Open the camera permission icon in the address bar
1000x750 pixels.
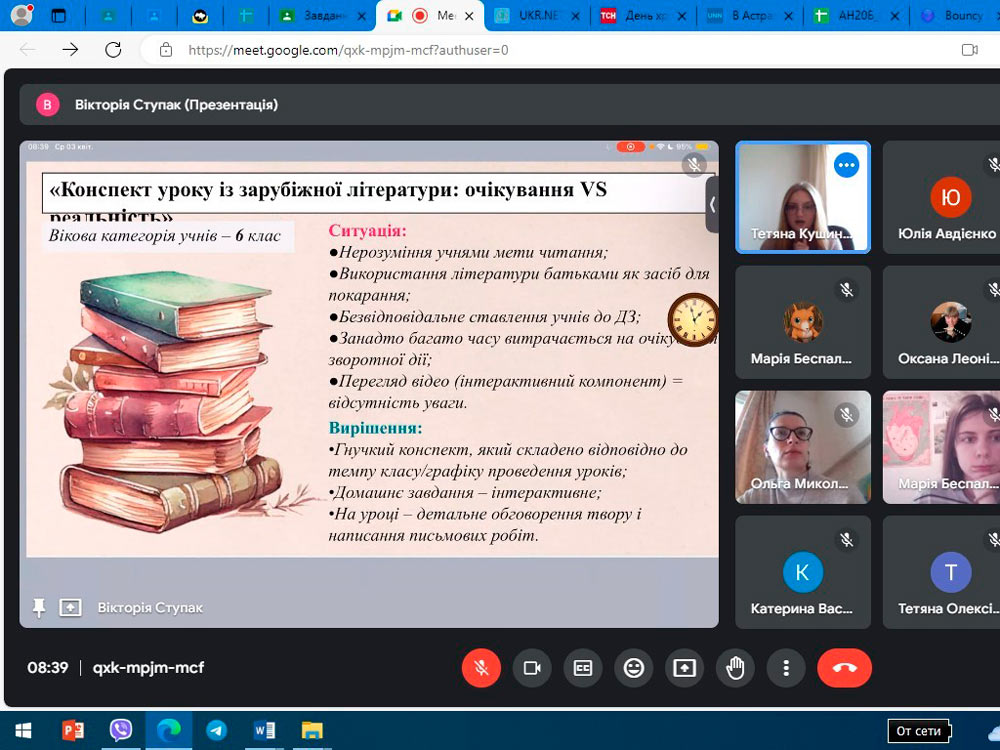968,50
